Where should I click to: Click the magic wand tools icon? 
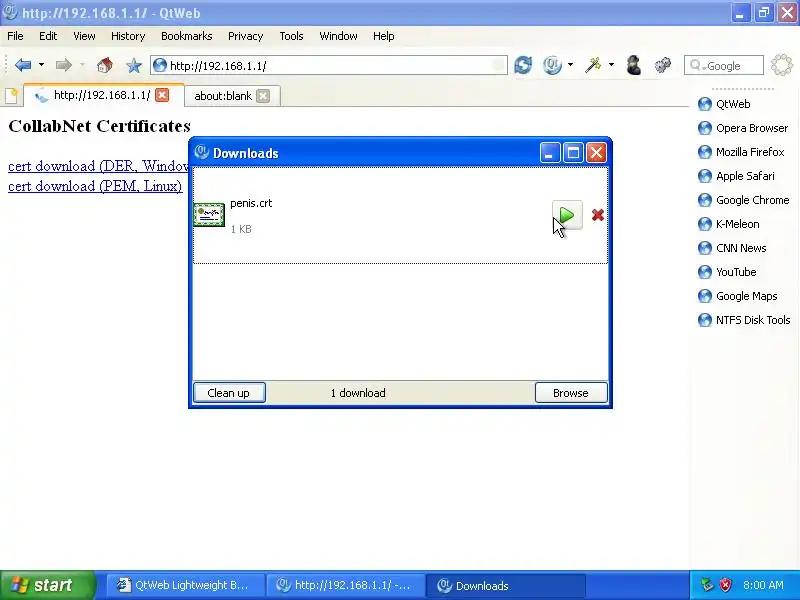(x=593, y=65)
